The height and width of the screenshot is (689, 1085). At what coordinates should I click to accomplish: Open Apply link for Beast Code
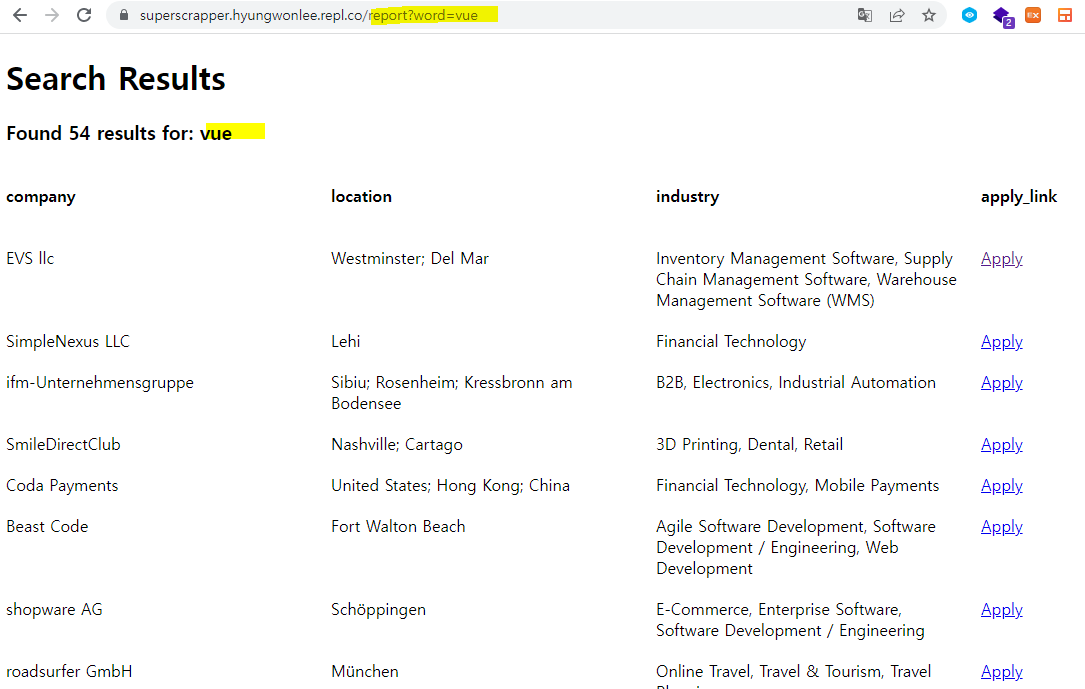click(x=1001, y=526)
